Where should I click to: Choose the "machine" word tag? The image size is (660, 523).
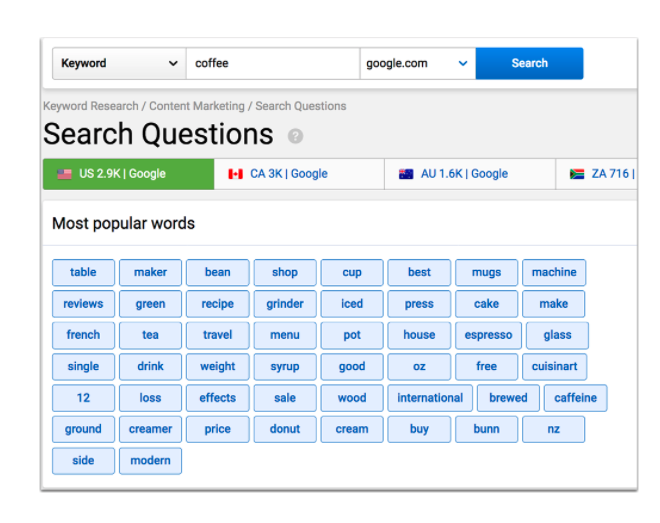(554, 272)
